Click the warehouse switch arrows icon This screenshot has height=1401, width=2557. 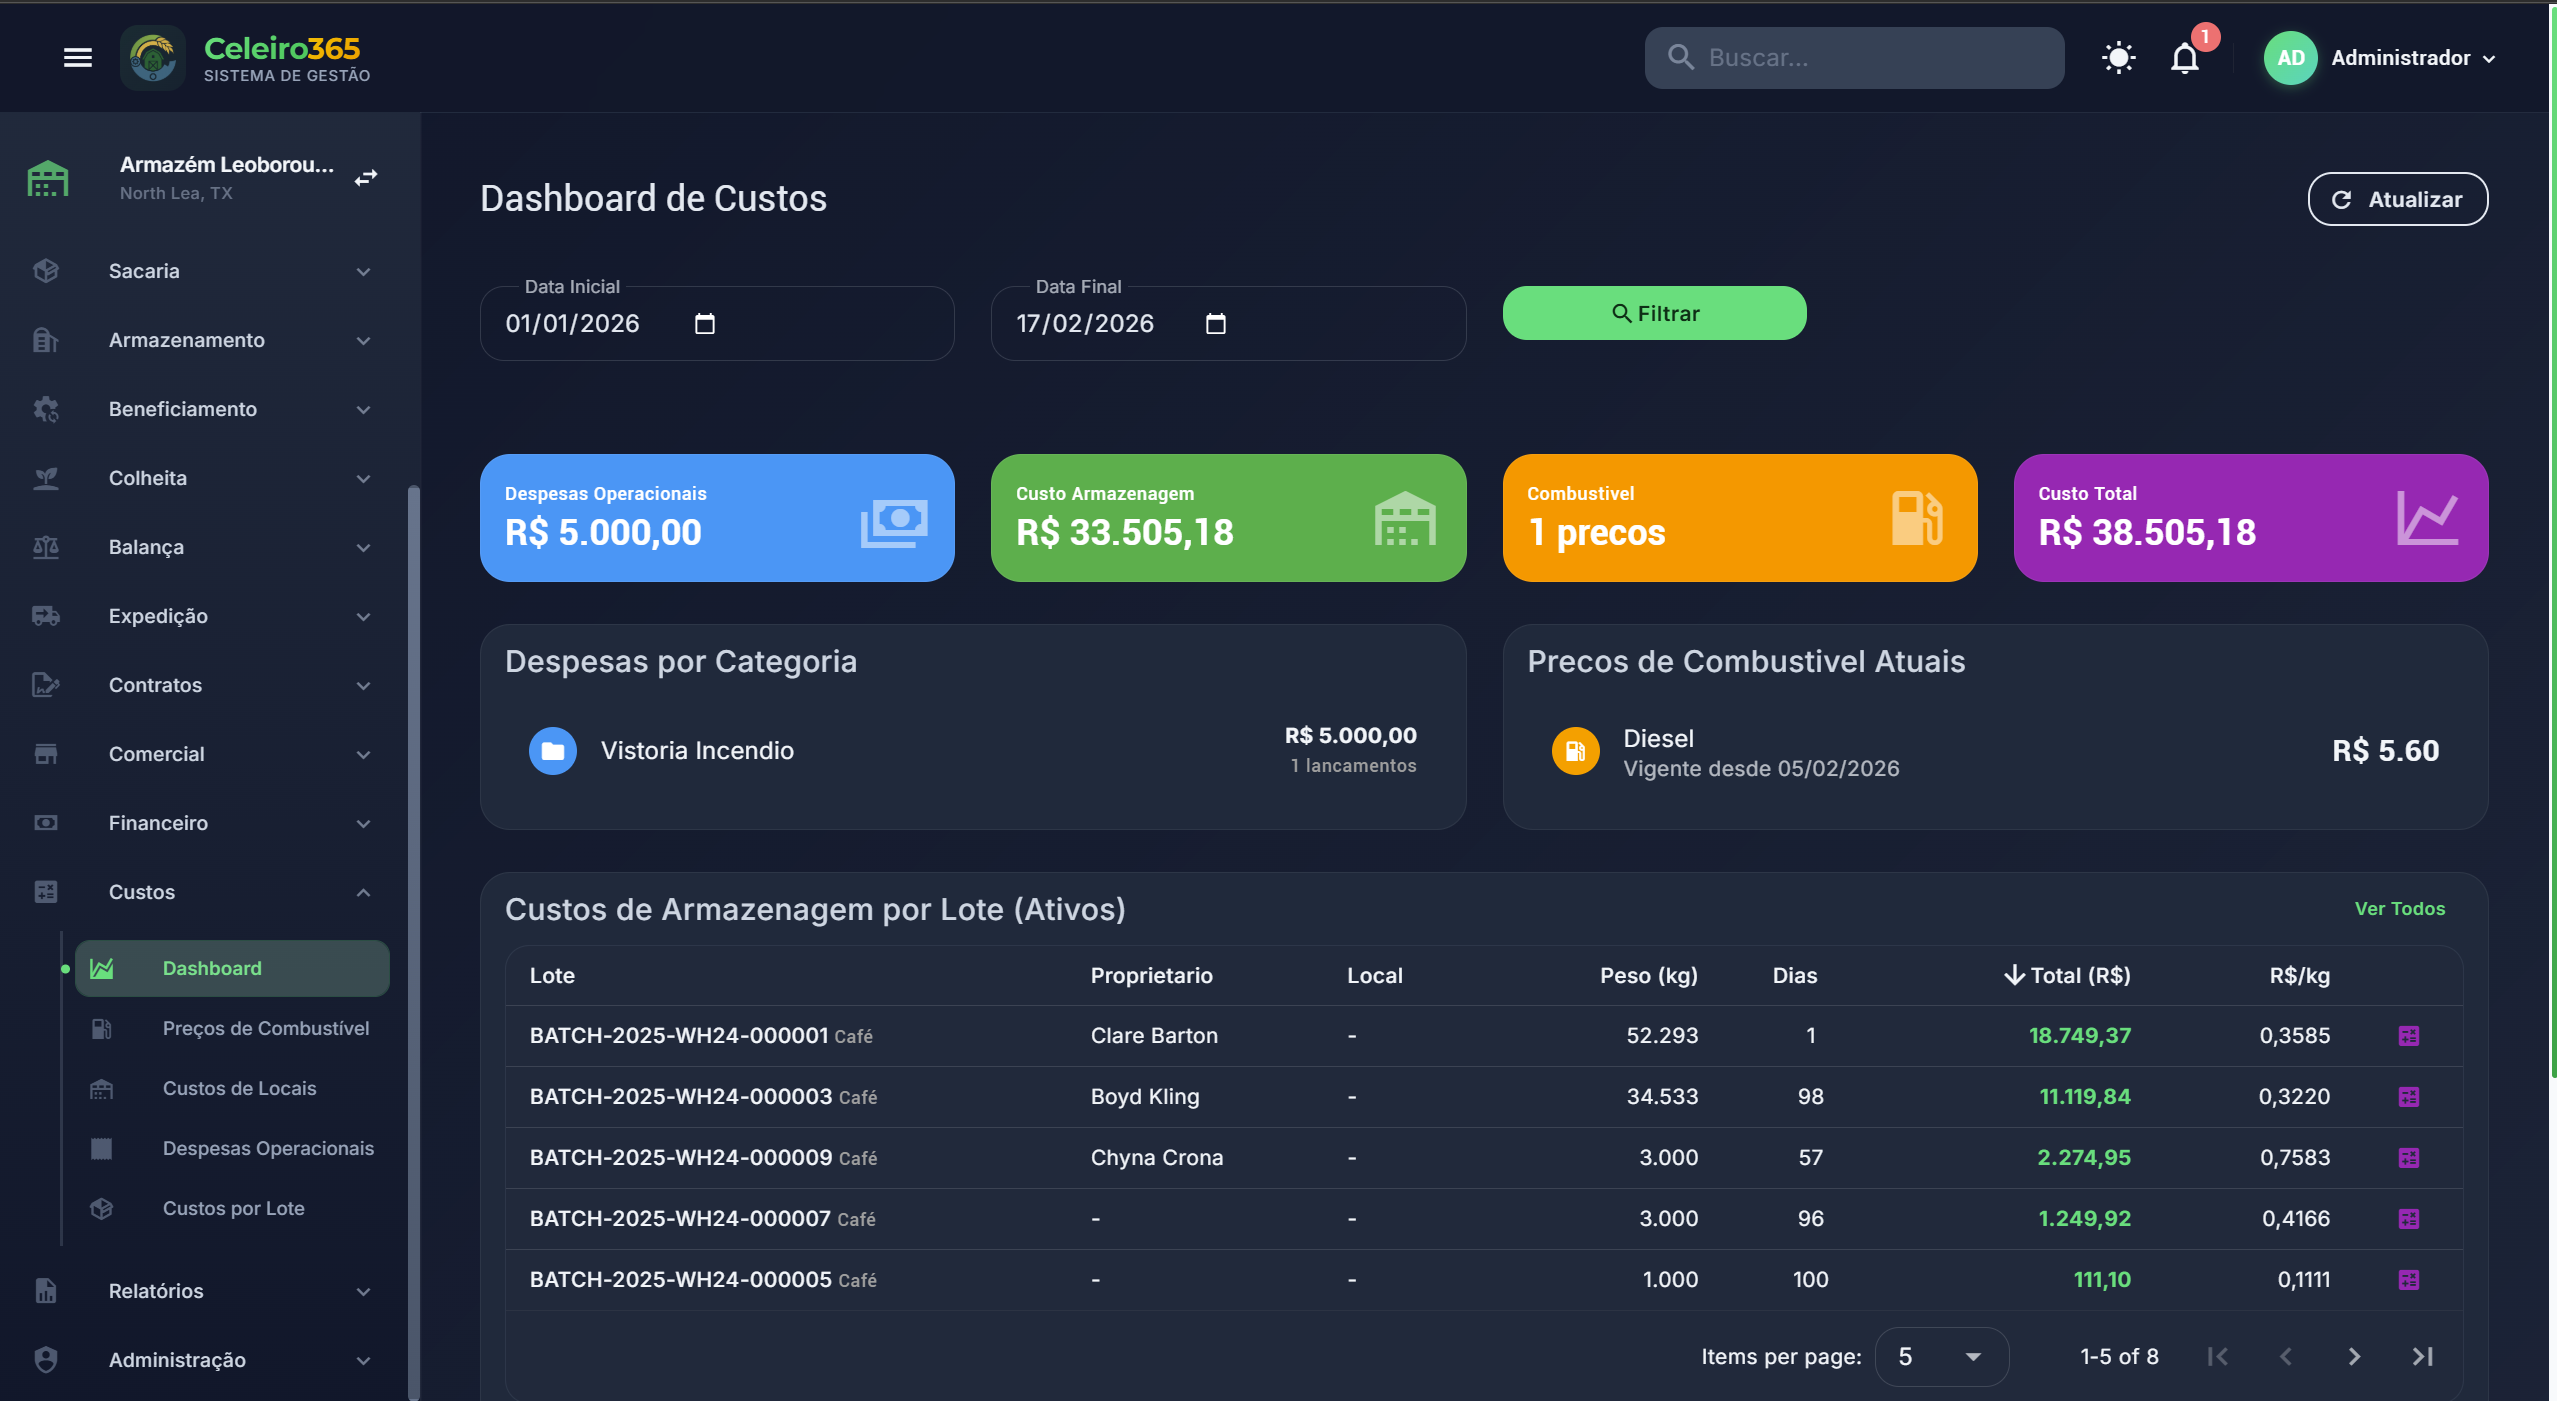366,178
